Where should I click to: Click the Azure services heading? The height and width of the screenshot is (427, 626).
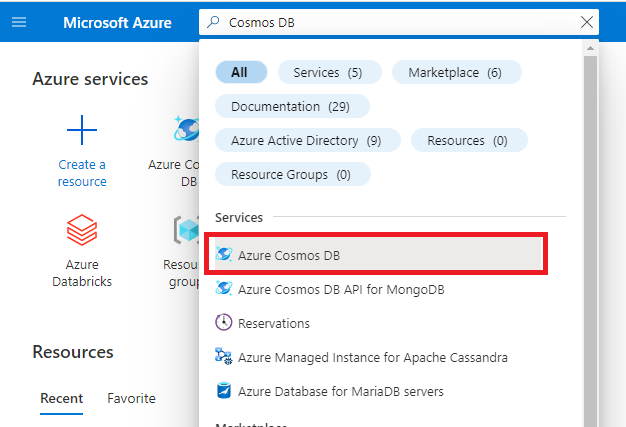90,79
